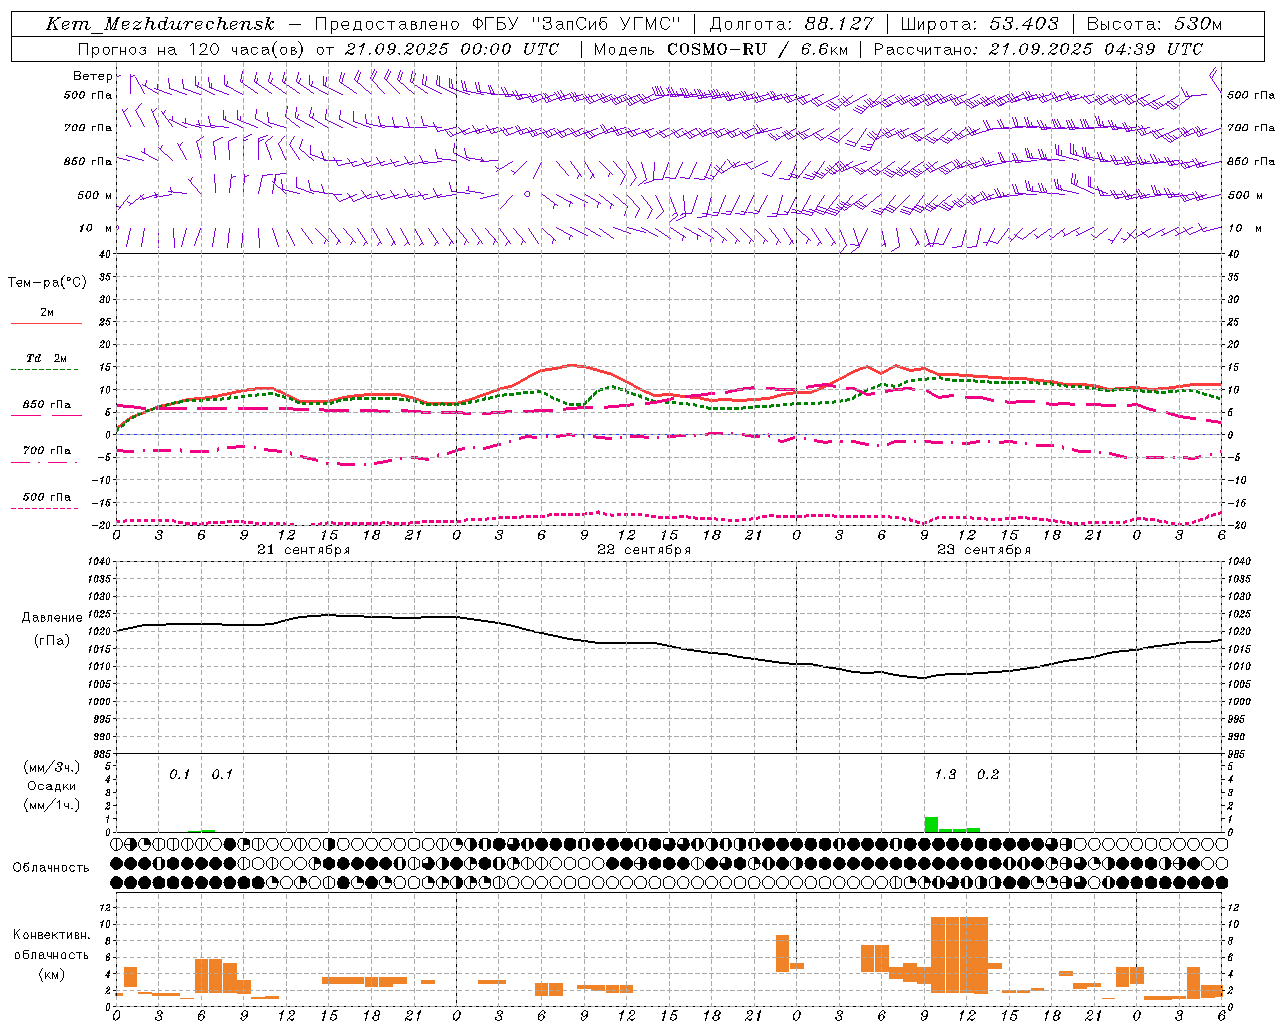Click the 700 гПа temperature legend dash-dot line

click(x=46, y=461)
